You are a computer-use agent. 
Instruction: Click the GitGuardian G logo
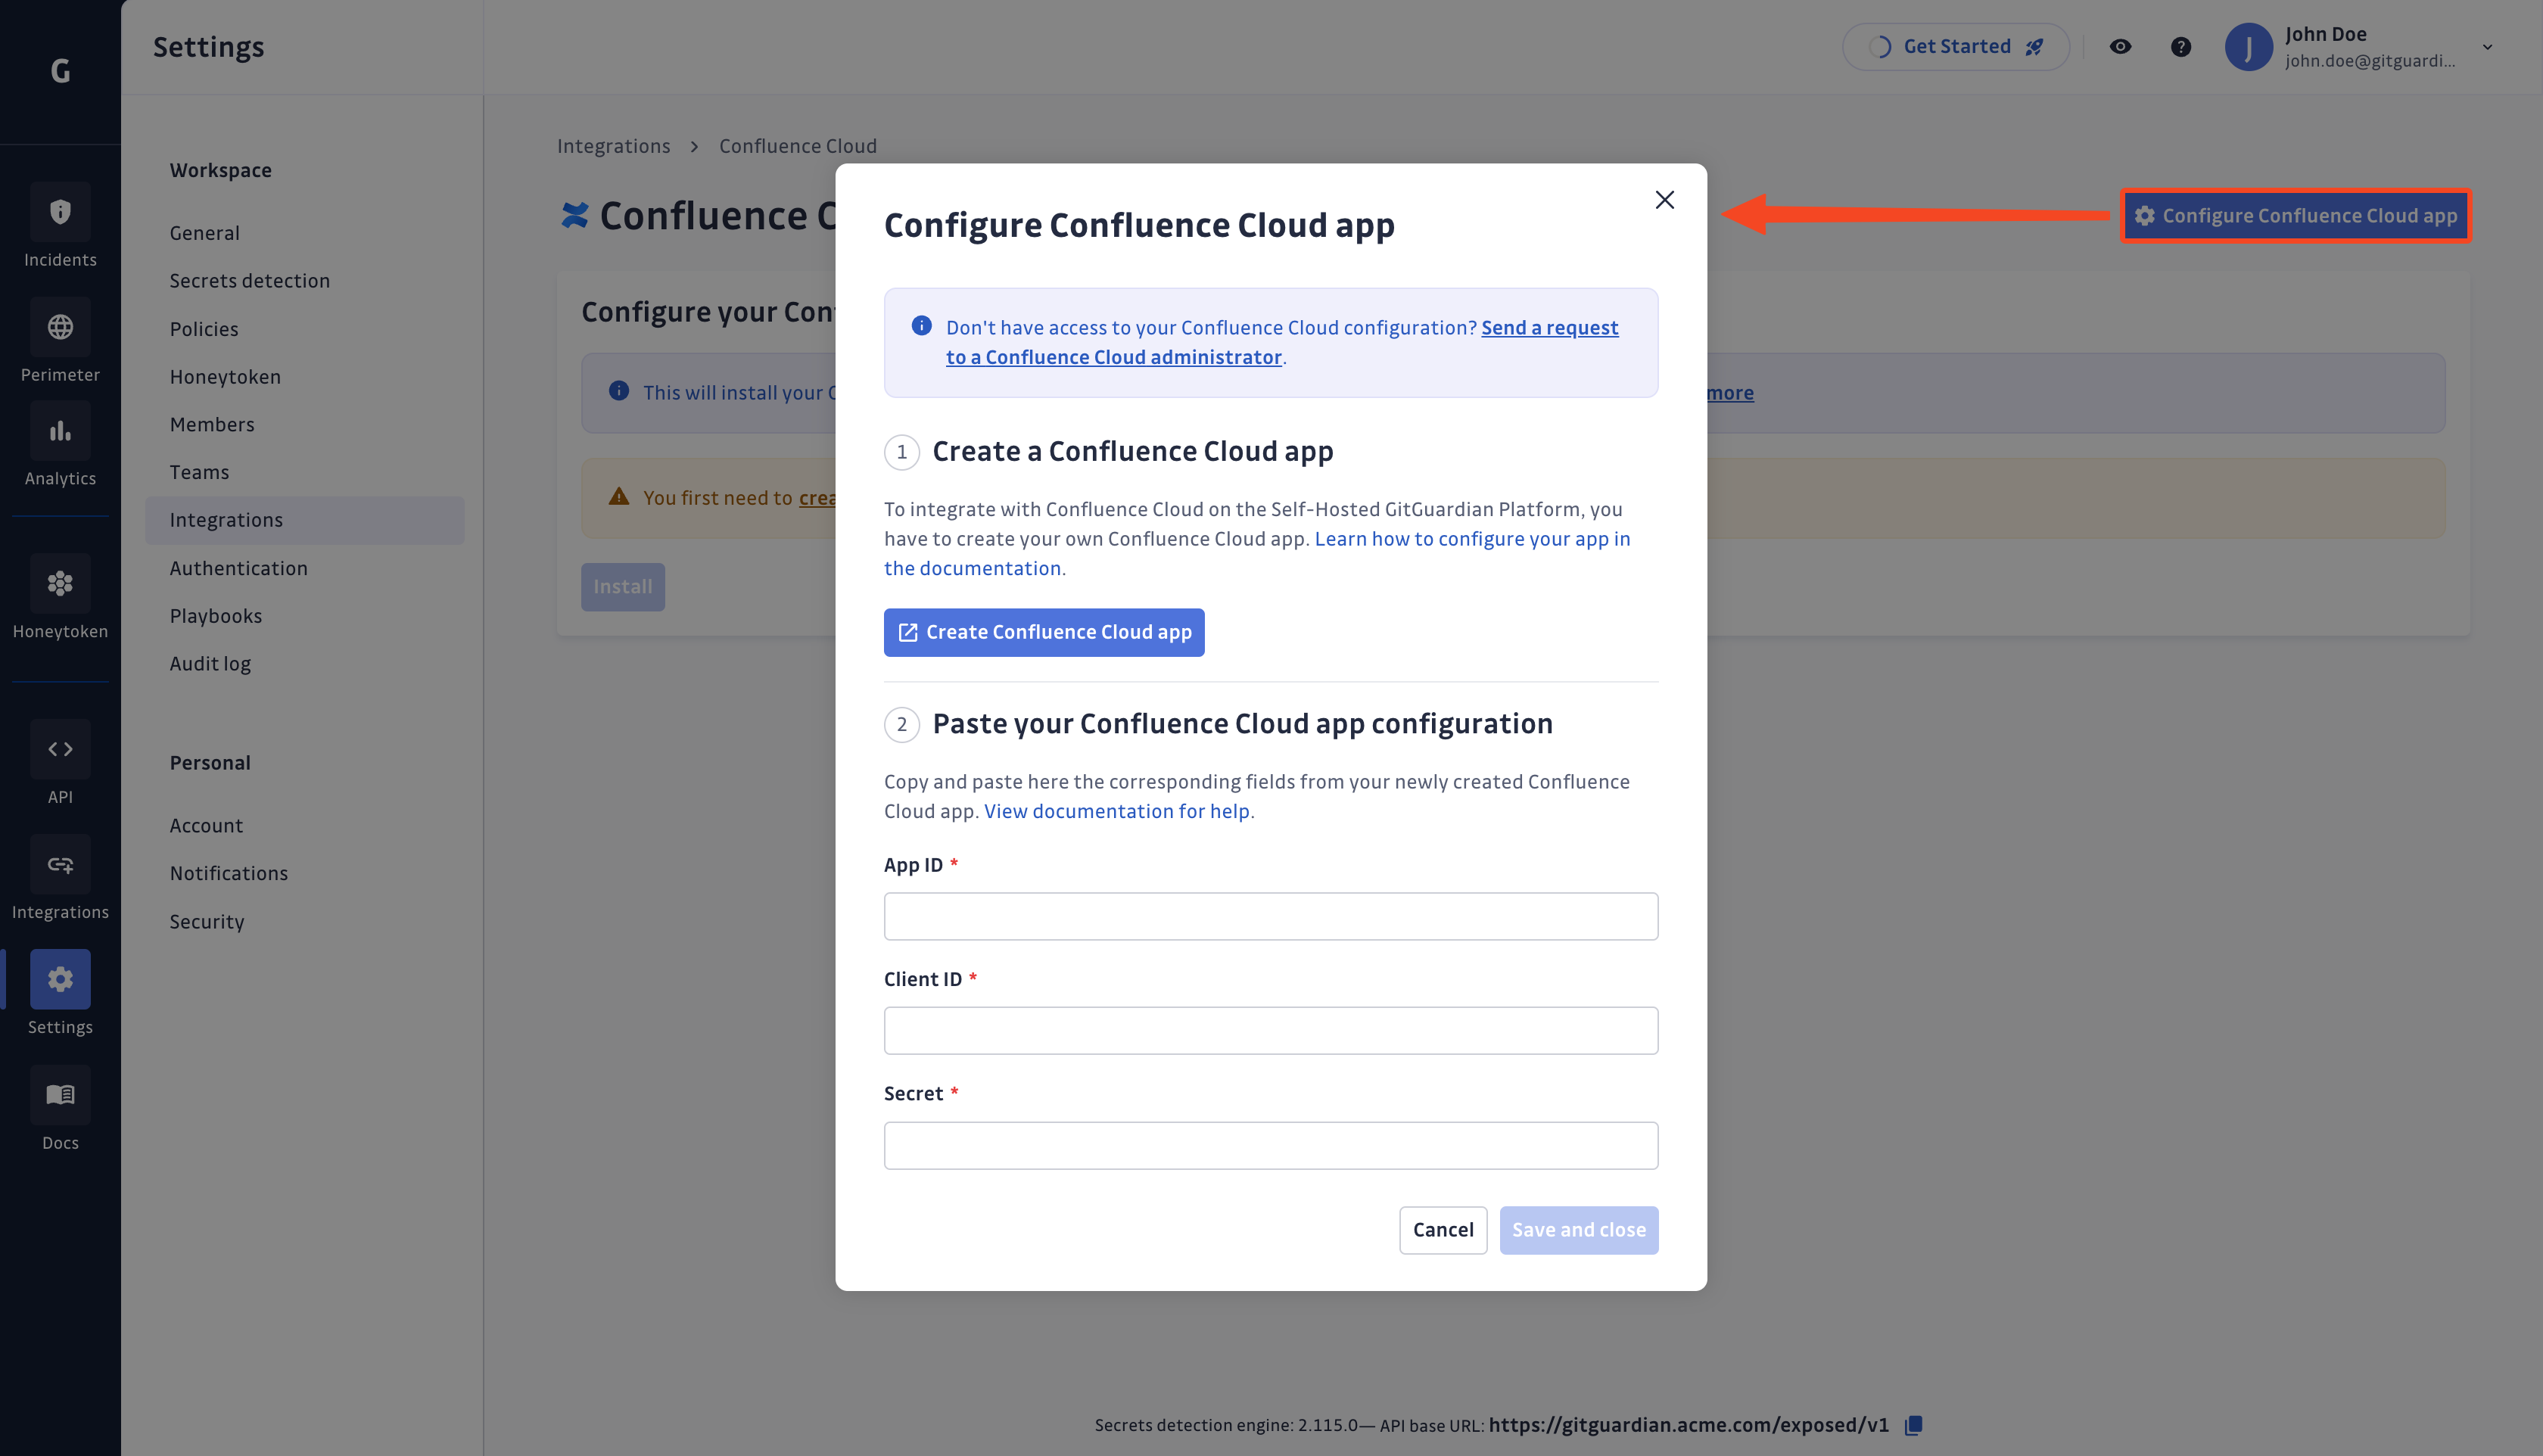60,71
